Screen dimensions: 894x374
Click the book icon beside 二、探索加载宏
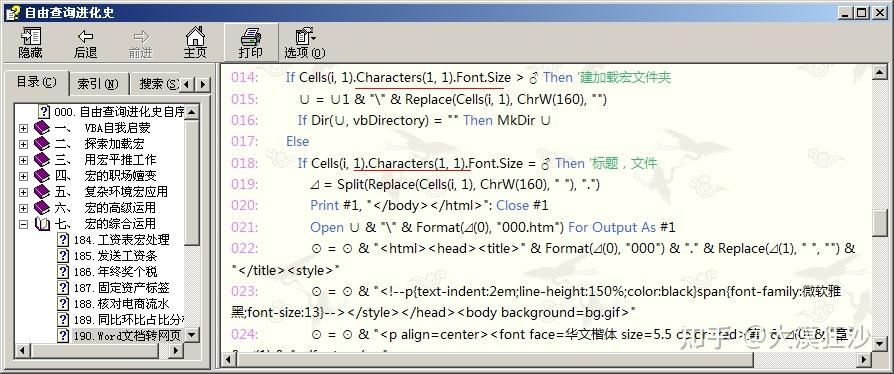point(42,144)
